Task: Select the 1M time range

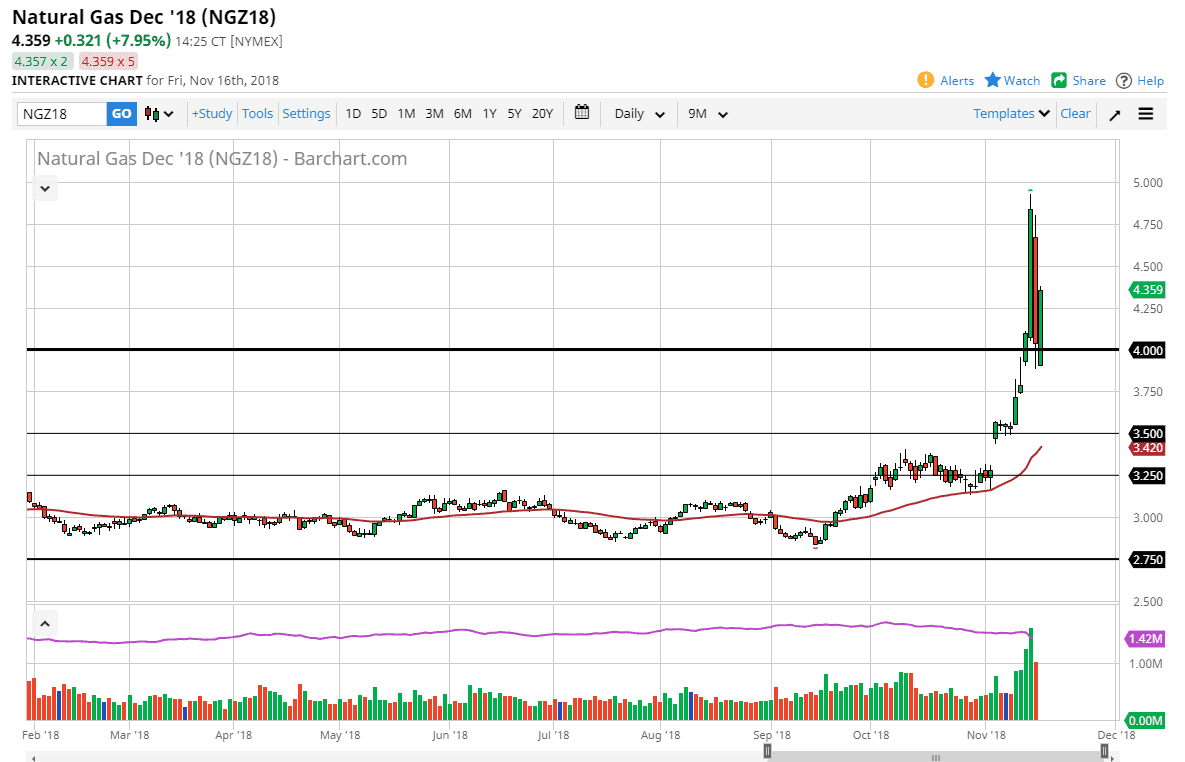Action: [x=406, y=113]
